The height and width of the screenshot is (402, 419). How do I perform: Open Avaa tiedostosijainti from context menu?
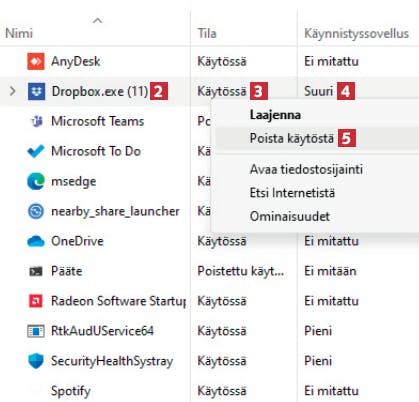coord(306,169)
